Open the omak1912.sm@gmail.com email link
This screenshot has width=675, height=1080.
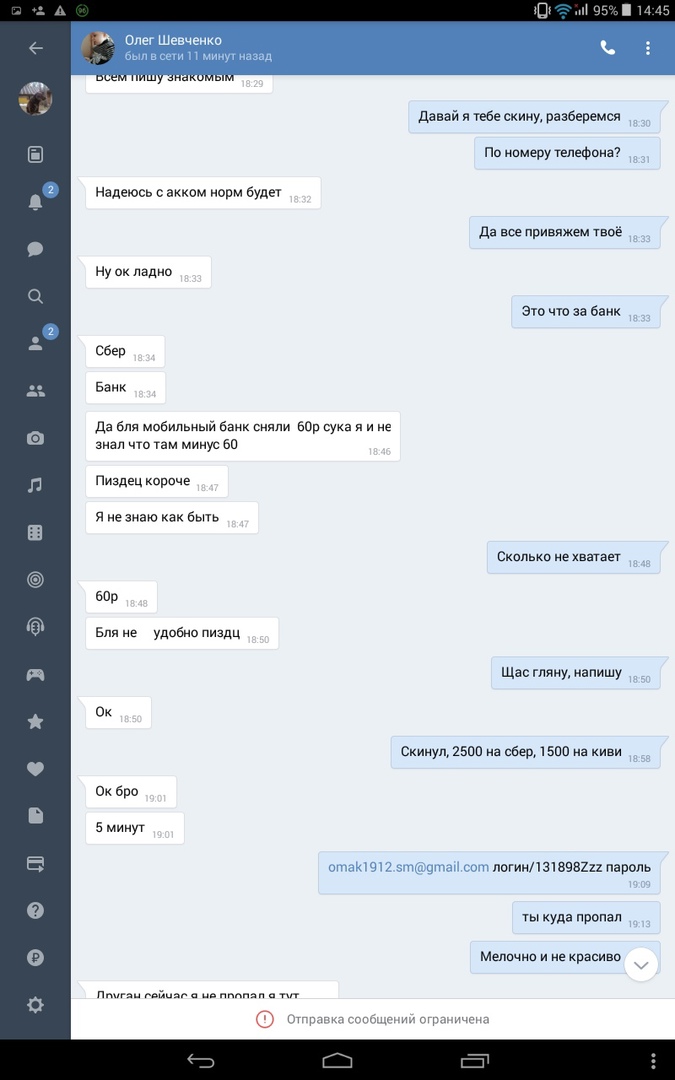point(408,866)
